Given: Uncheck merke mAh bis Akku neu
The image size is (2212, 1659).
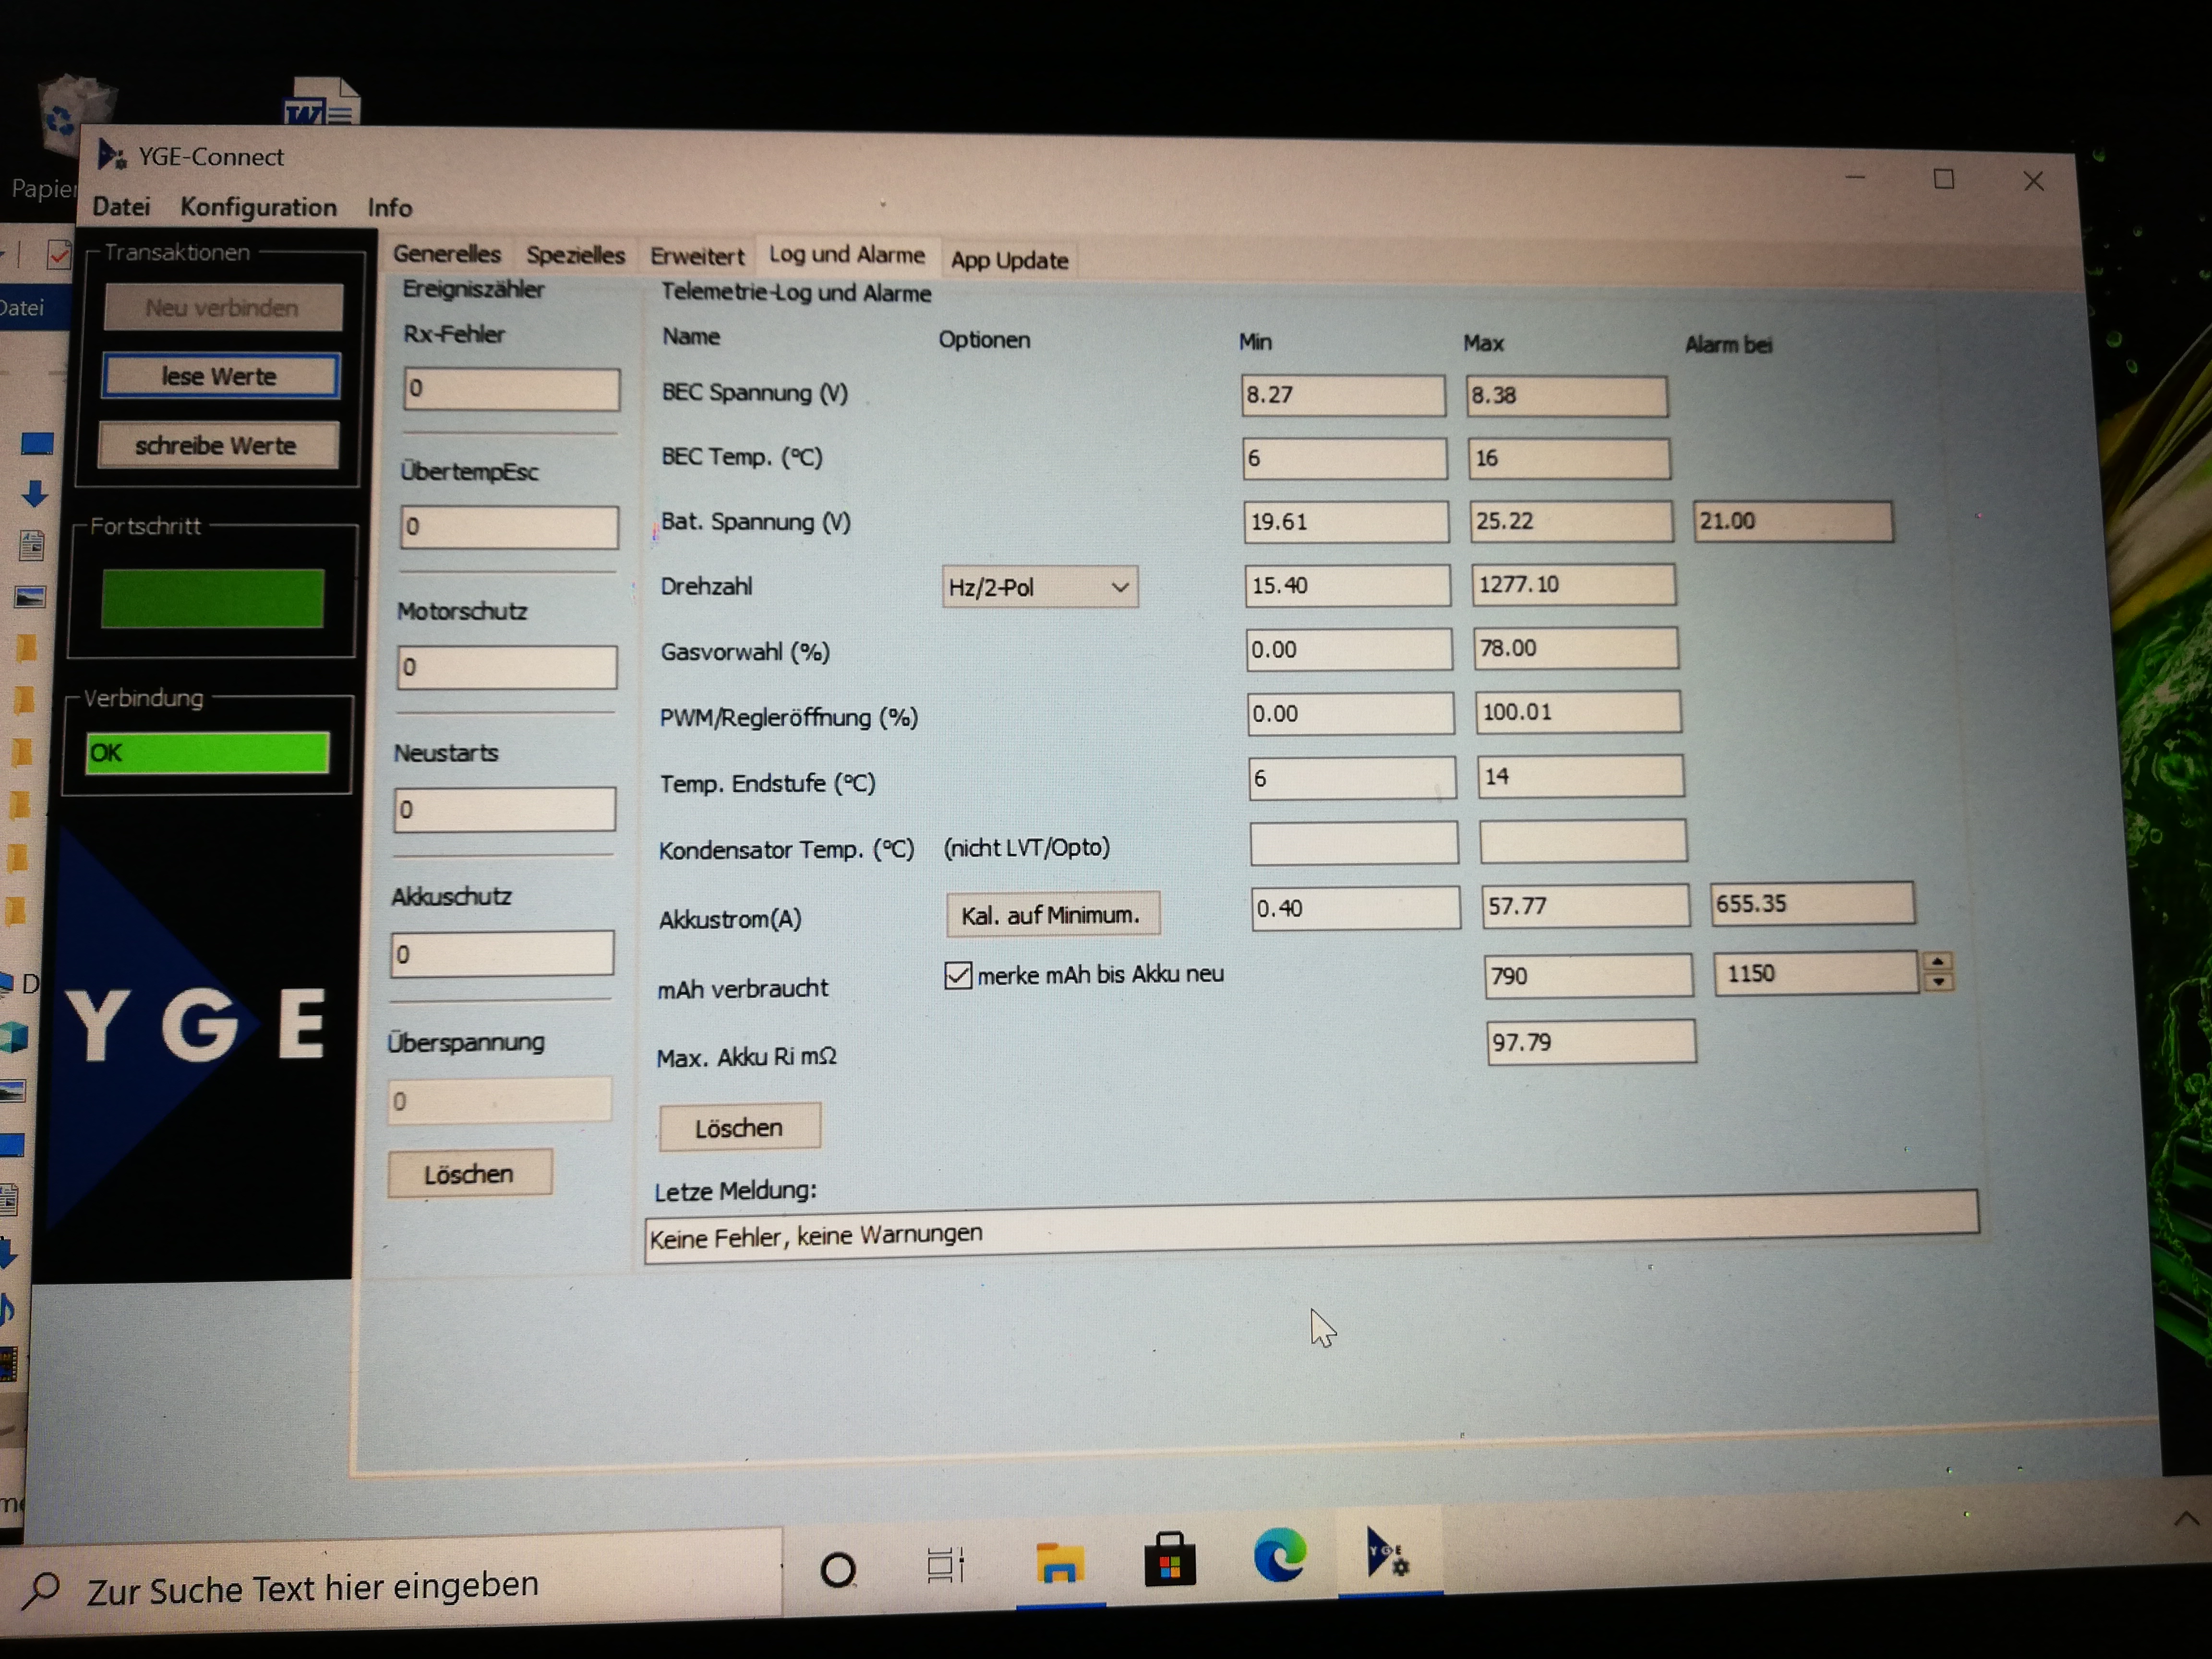Looking at the screenshot, I should click(957, 975).
